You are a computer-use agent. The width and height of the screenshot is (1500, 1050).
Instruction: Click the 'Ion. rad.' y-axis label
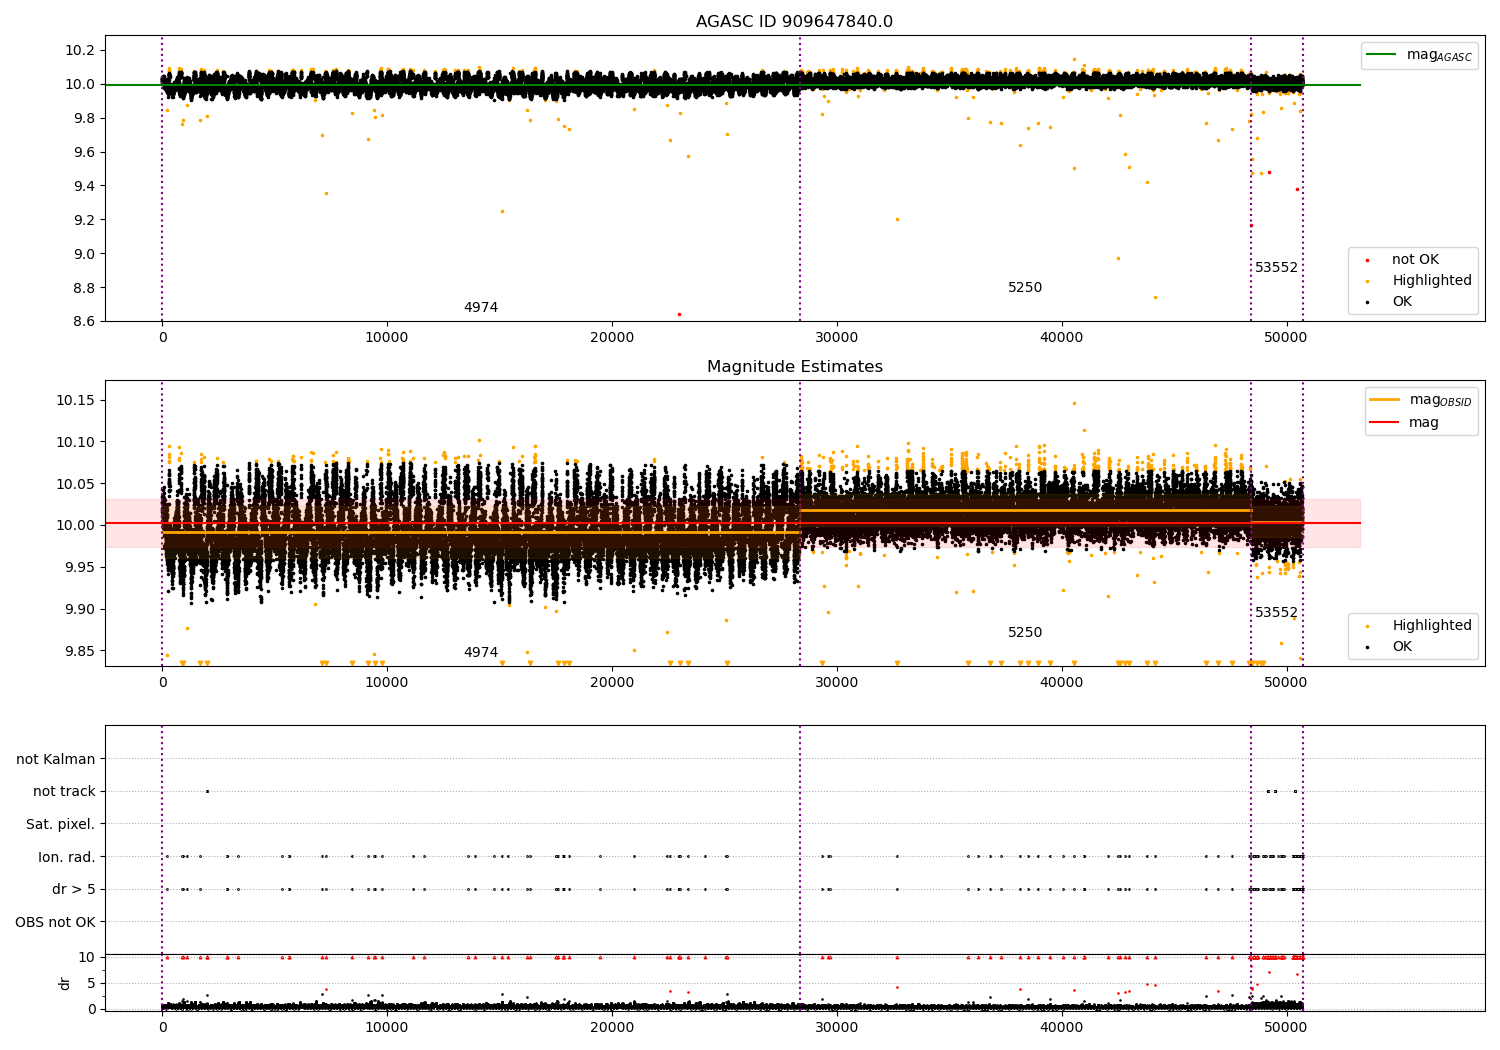(x=67, y=857)
